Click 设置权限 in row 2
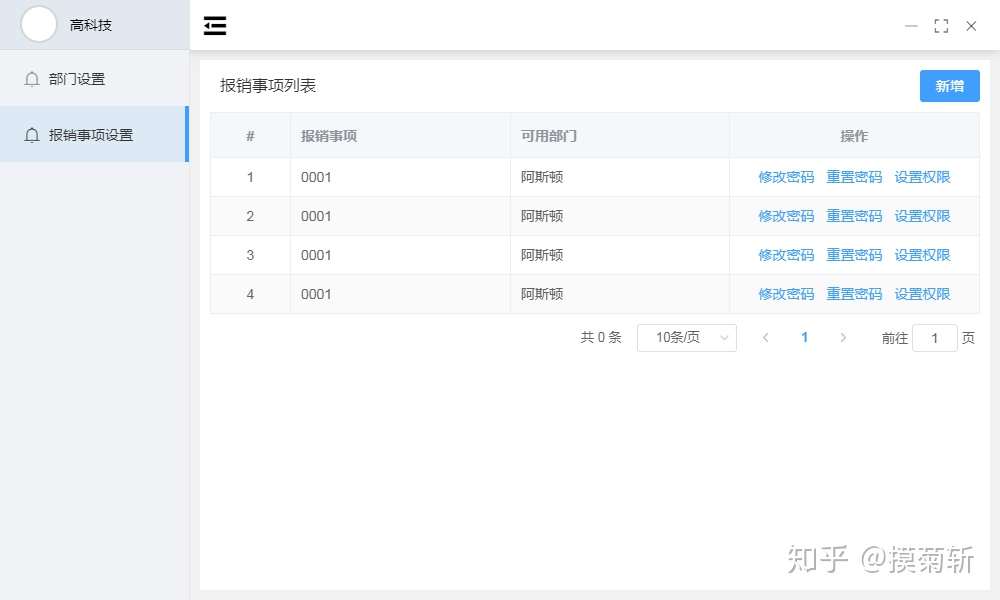 [x=922, y=216]
